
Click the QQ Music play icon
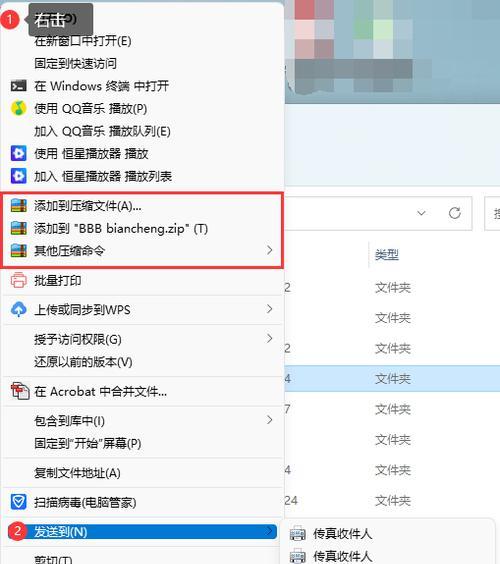tap(18, 108)
